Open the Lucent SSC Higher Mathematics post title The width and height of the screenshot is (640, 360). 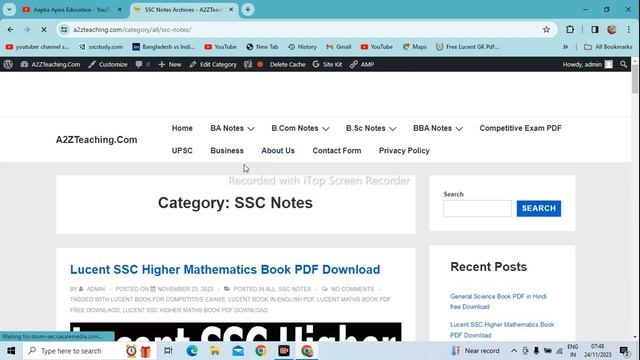click(x=225, y=269)
